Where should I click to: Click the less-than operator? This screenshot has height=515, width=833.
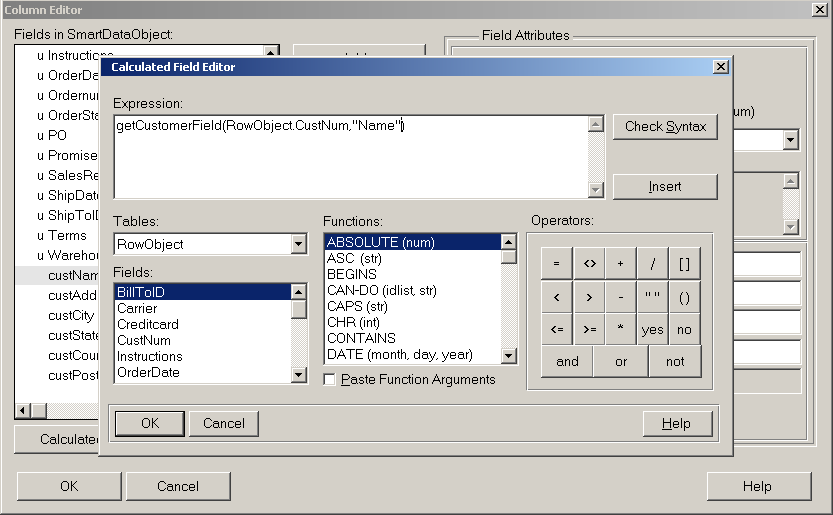click(556, 297)
